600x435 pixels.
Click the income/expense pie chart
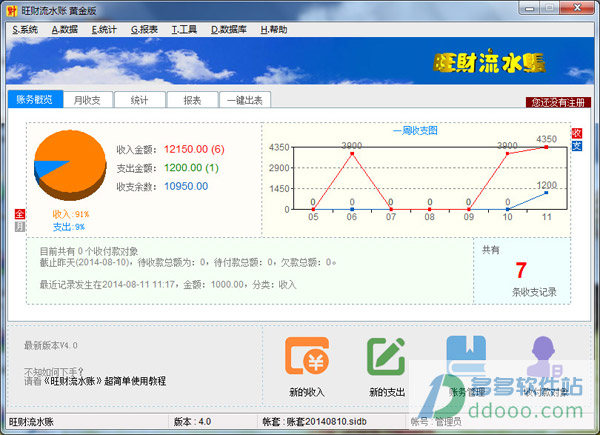[x=70, y=165]
